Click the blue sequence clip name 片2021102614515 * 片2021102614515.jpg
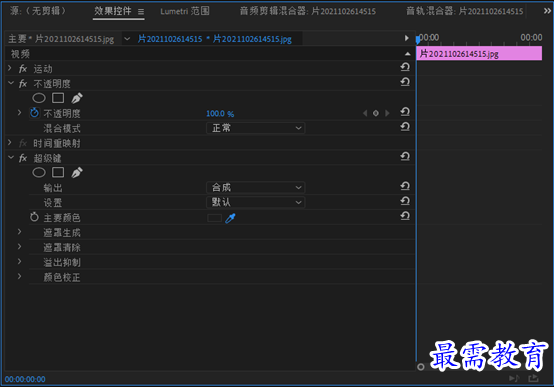 [215, 39]
